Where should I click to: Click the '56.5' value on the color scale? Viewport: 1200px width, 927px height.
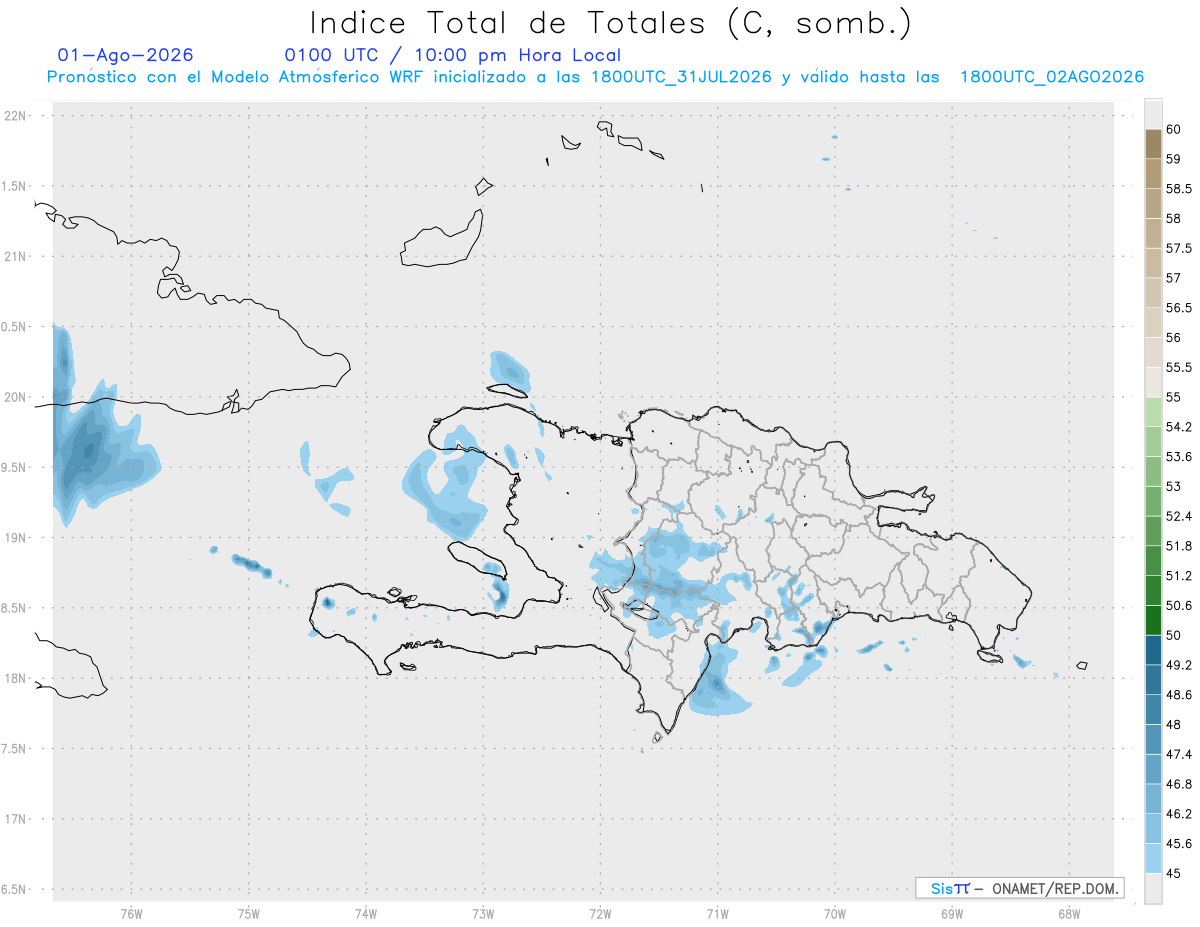point(1178,308)
